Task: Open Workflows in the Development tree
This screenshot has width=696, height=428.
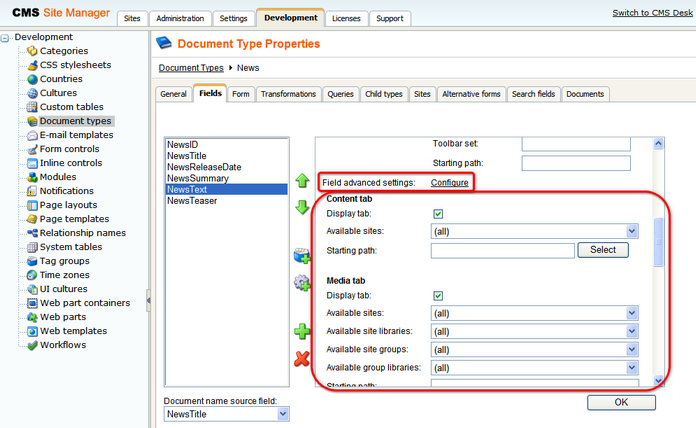Action: (x=62, y=345)
